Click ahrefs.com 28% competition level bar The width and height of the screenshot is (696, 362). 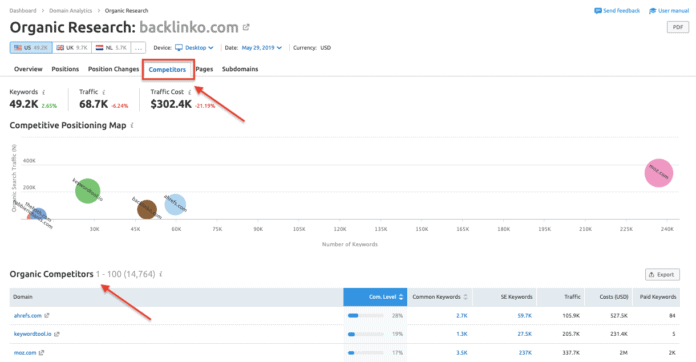click(366, 316)
